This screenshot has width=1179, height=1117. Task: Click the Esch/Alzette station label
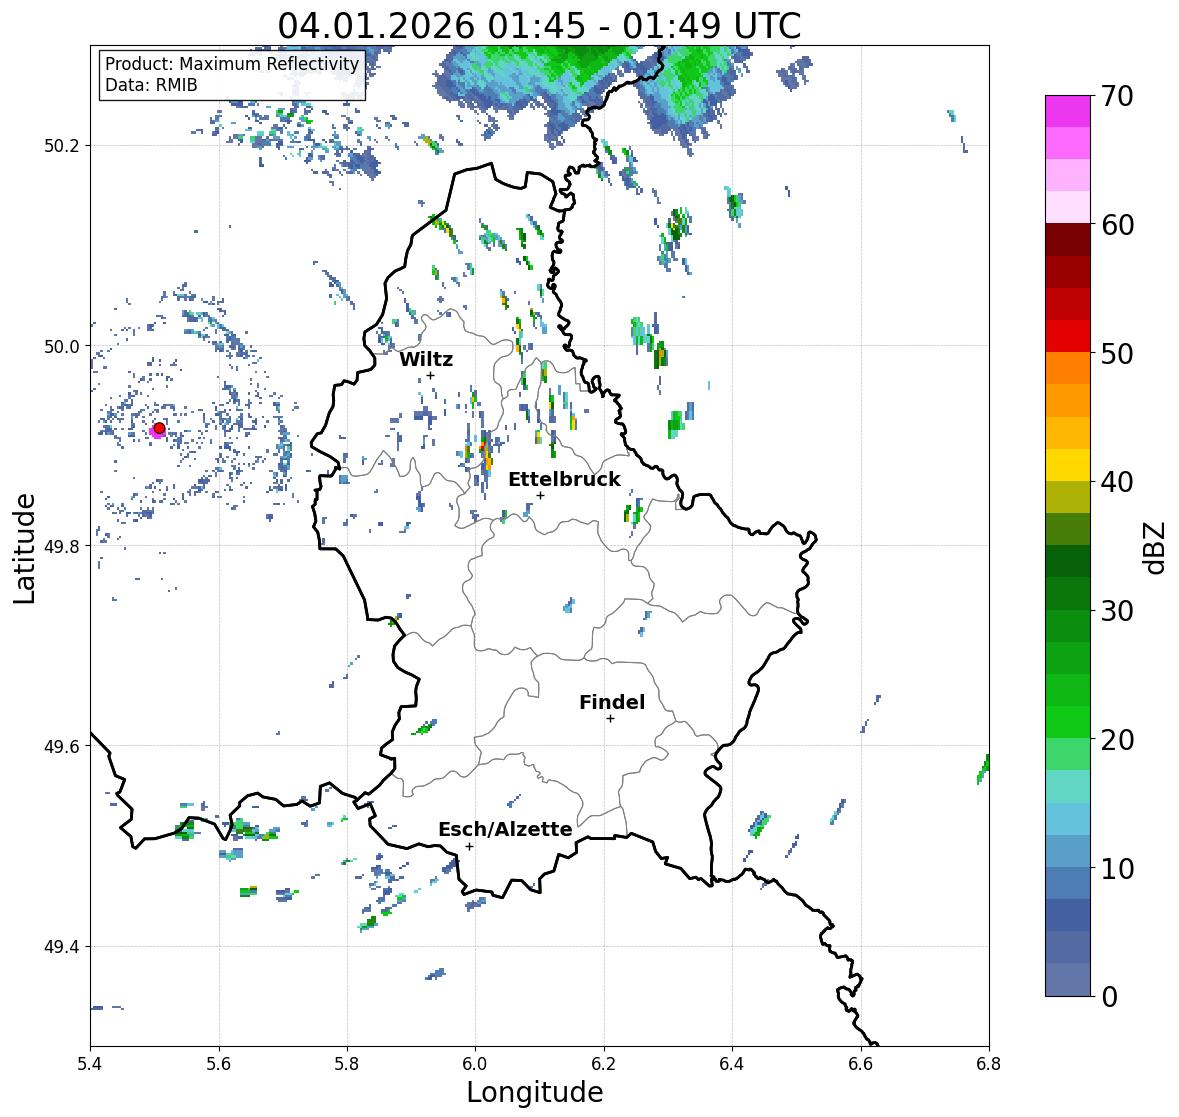[505, 829]
